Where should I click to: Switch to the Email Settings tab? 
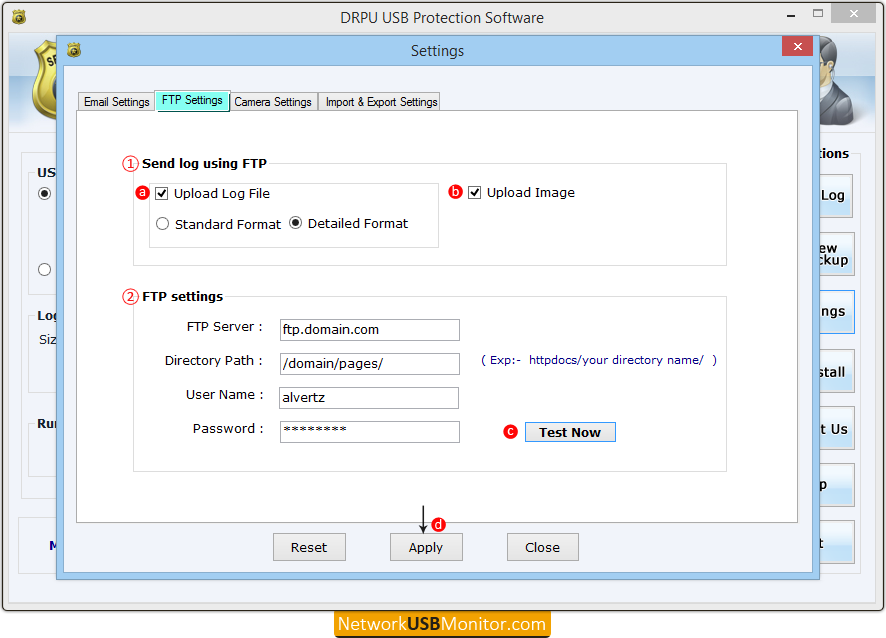click(116, 102)
